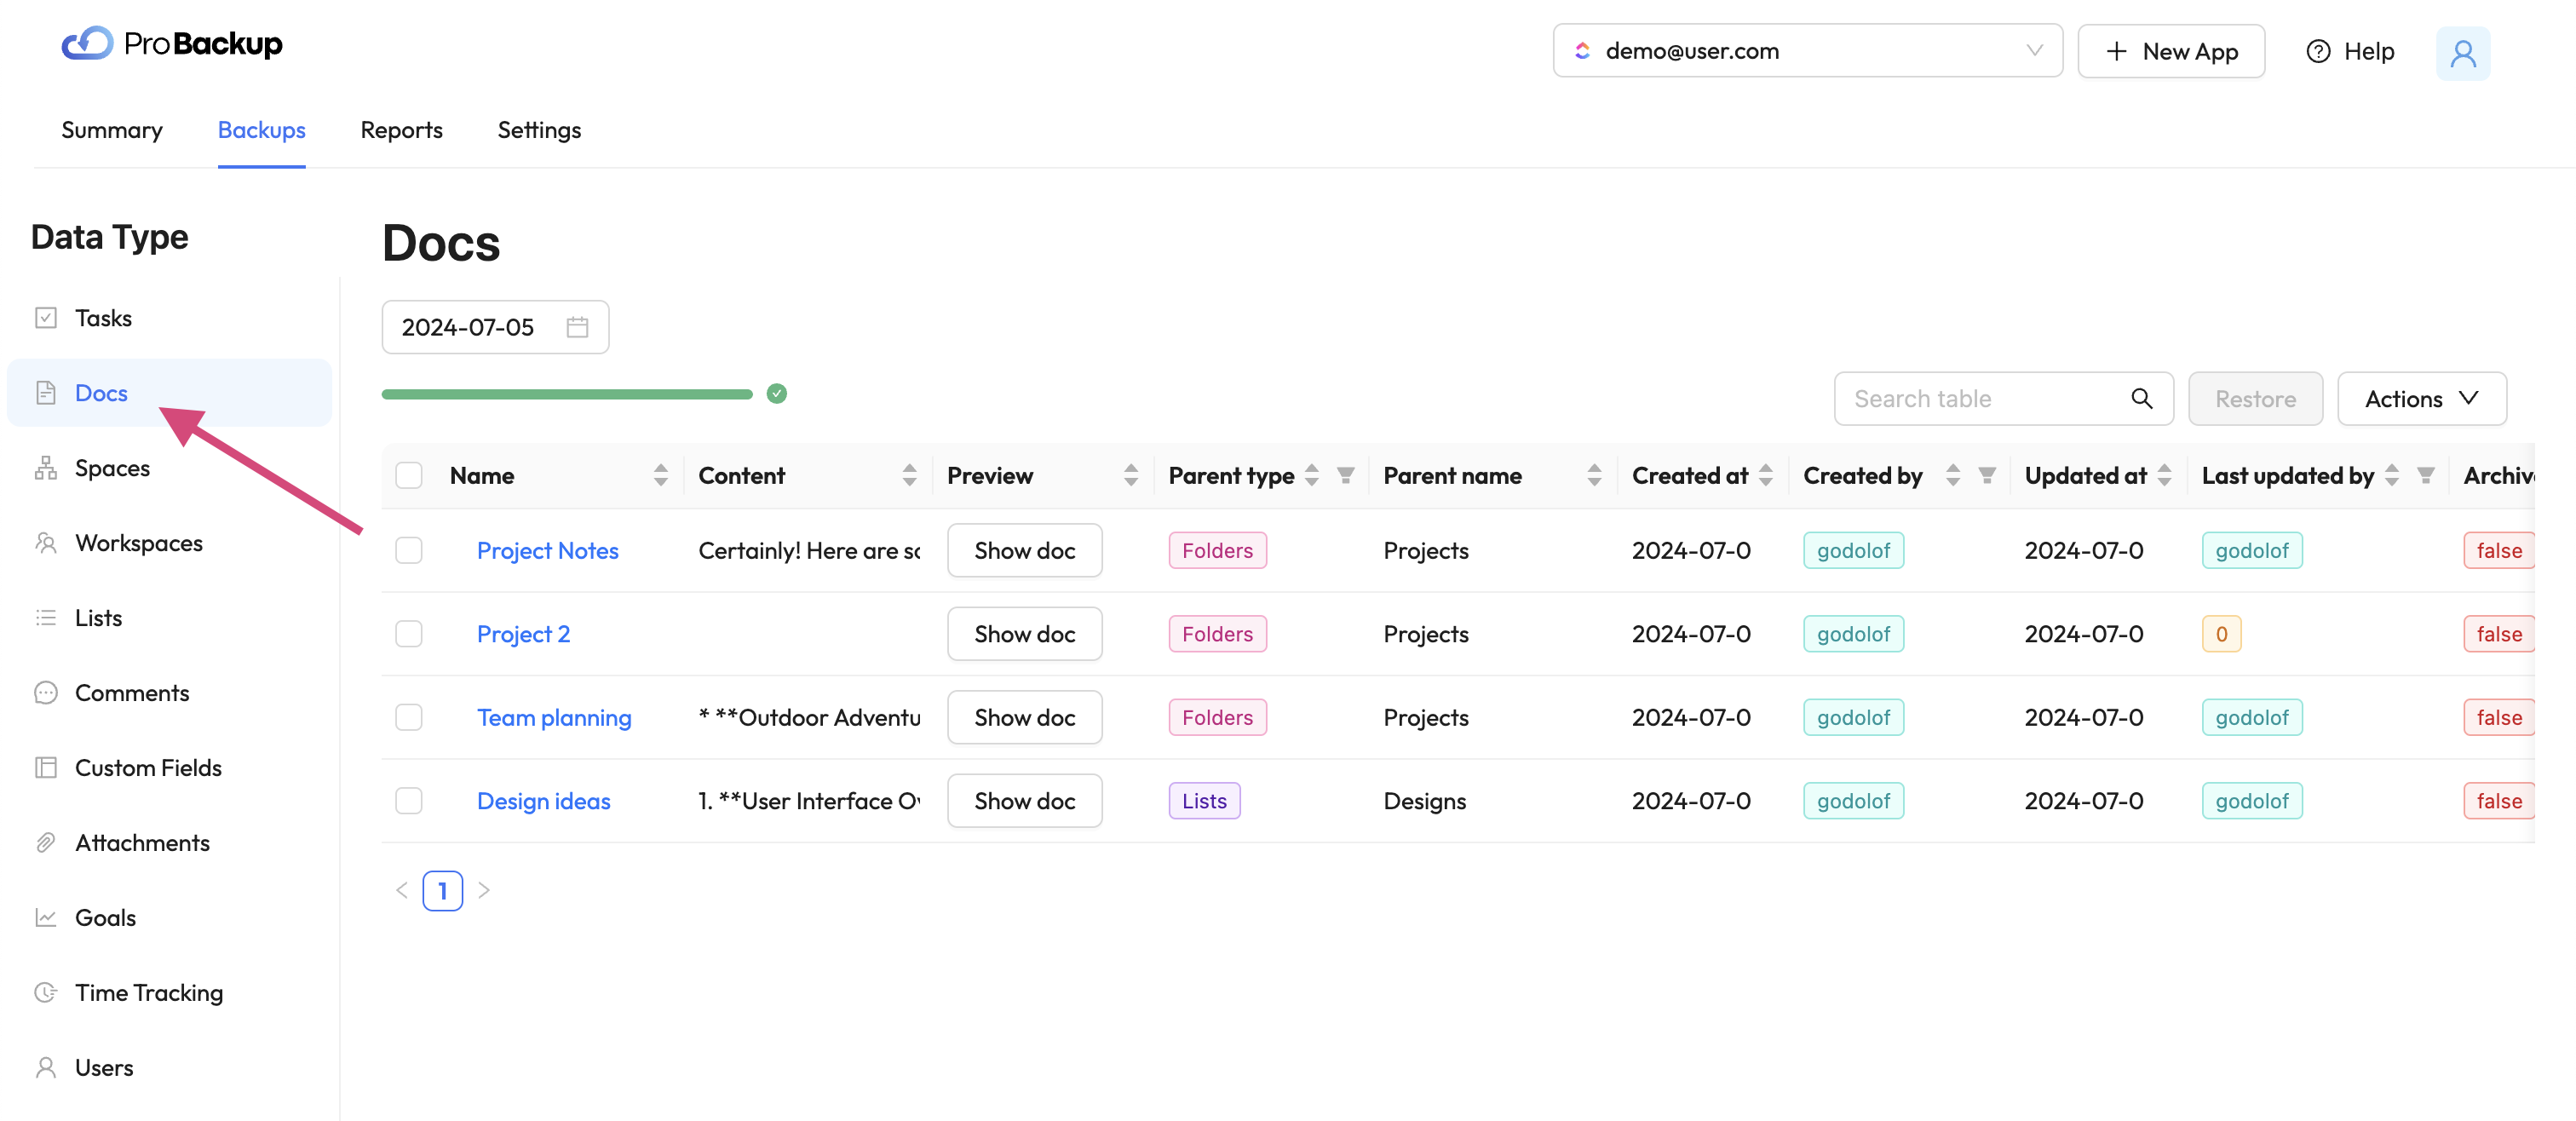Click the Tasks checklist icon
The image size is (2576, 1121).
coord(46,318)
